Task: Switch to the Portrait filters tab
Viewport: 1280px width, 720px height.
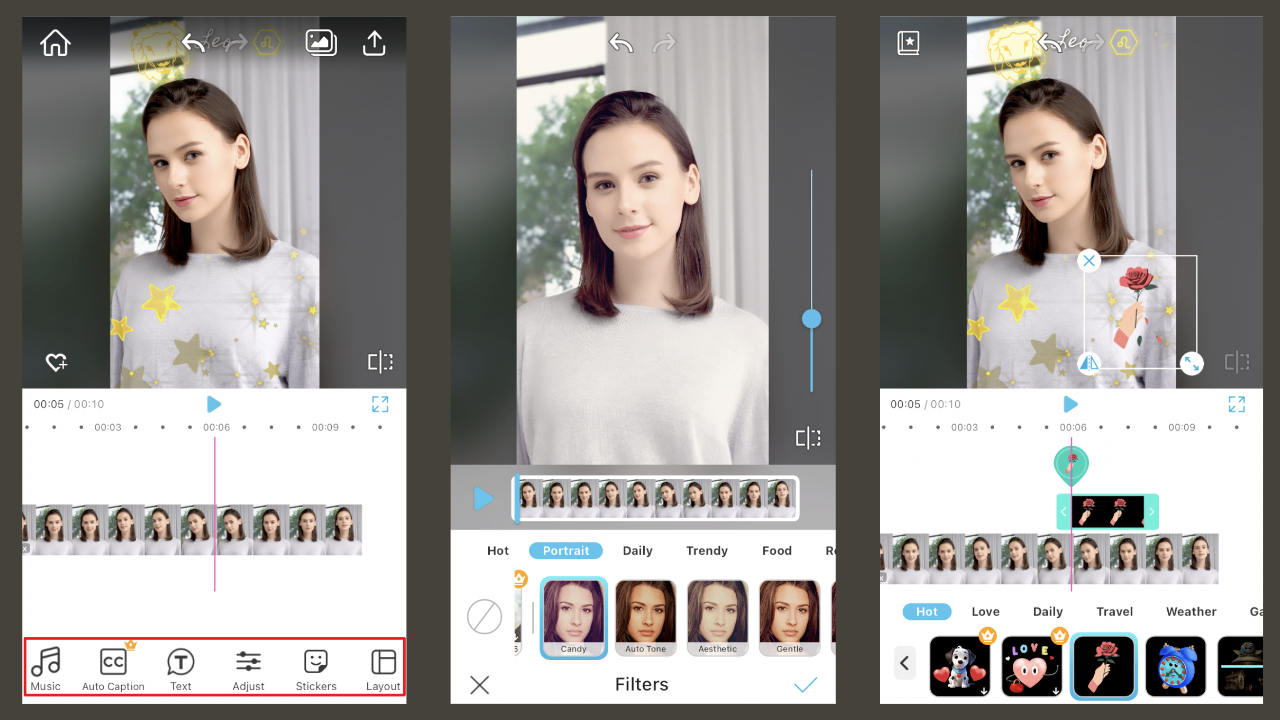Action: (x=566, y=550)
